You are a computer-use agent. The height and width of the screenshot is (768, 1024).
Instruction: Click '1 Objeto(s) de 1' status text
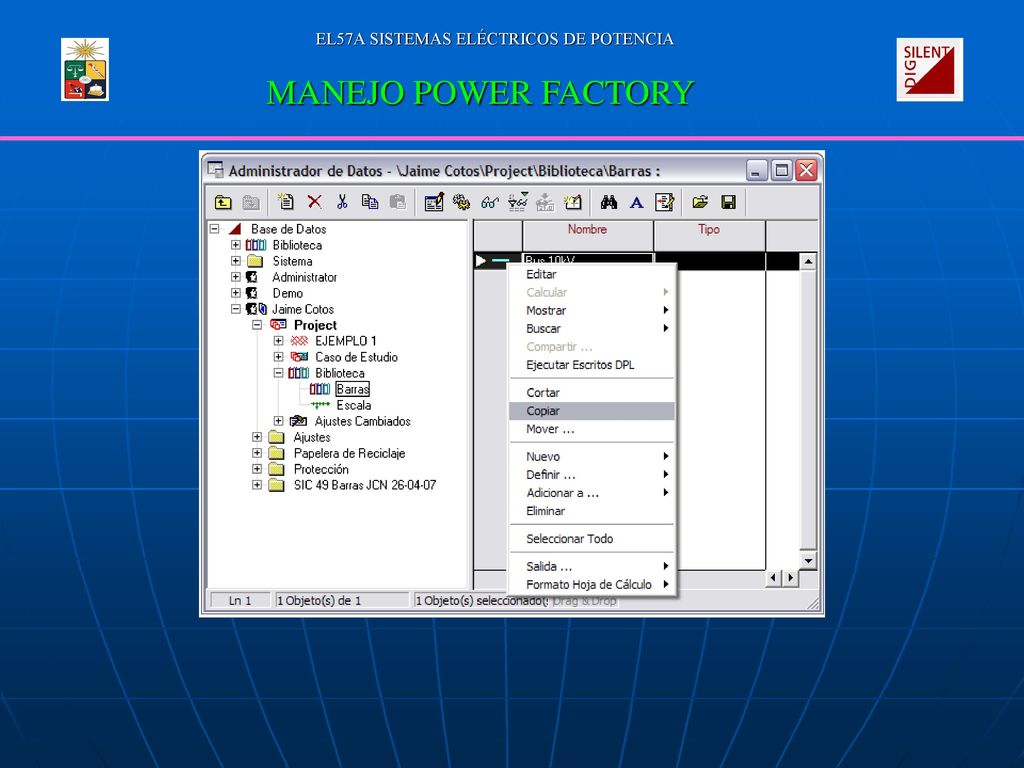(319, 600)
